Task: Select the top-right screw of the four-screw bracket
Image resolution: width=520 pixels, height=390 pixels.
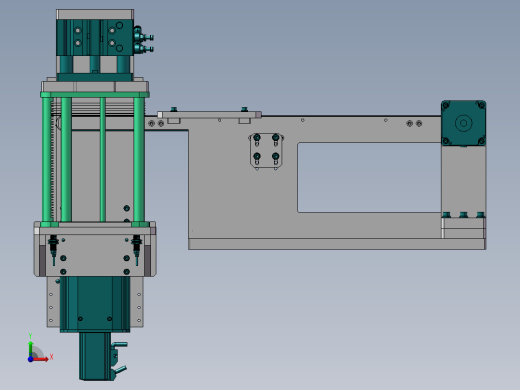Action: point(275,137)
